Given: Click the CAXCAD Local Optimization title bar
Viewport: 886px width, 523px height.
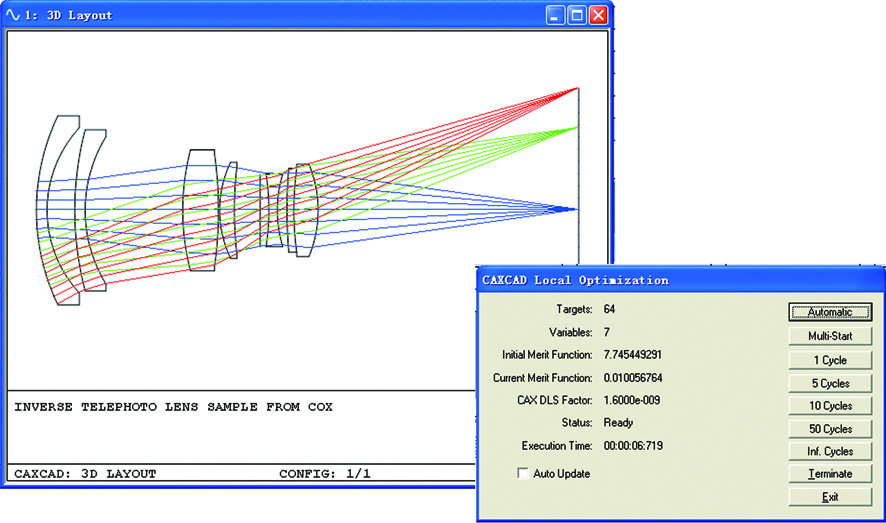Looking at the screenshot, I should 681,280.
